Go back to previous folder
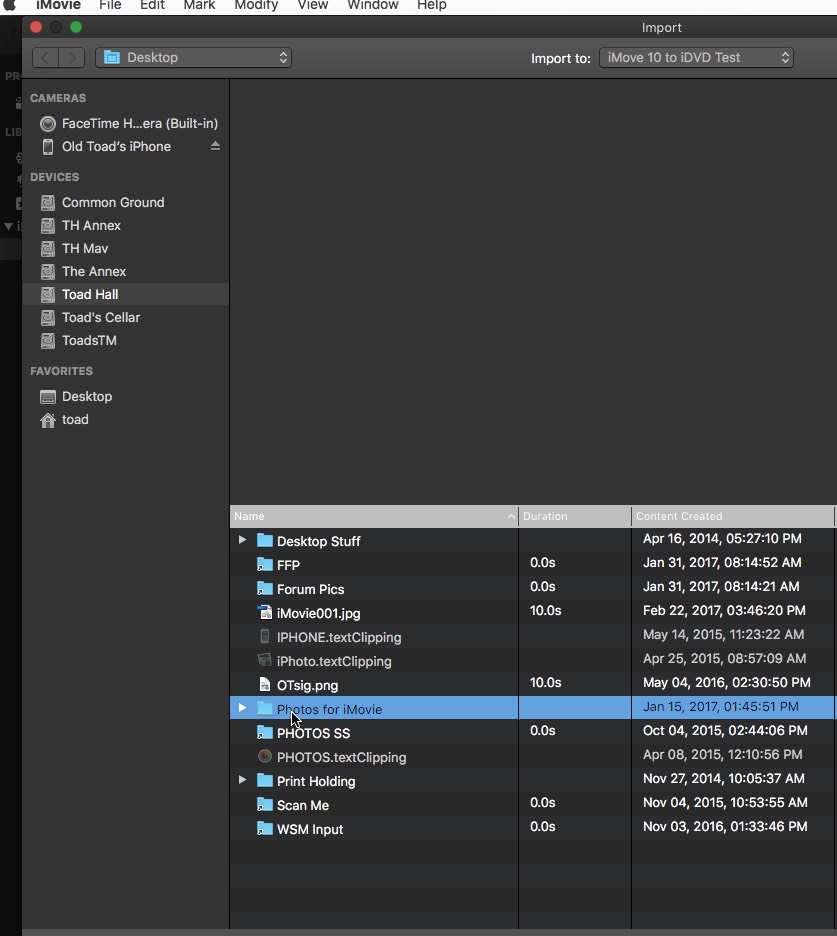 pyautogui.click(x=45, y=57)
